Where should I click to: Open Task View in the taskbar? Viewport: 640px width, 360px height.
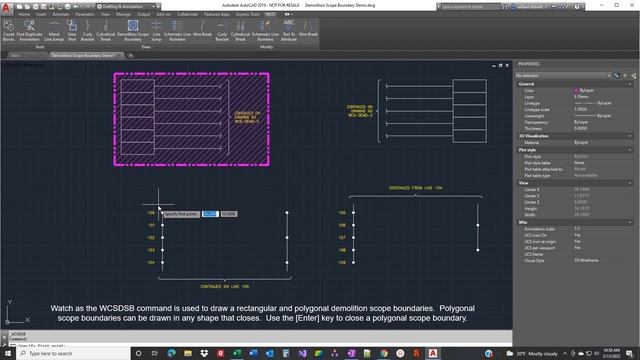click(x=155, y=353)
